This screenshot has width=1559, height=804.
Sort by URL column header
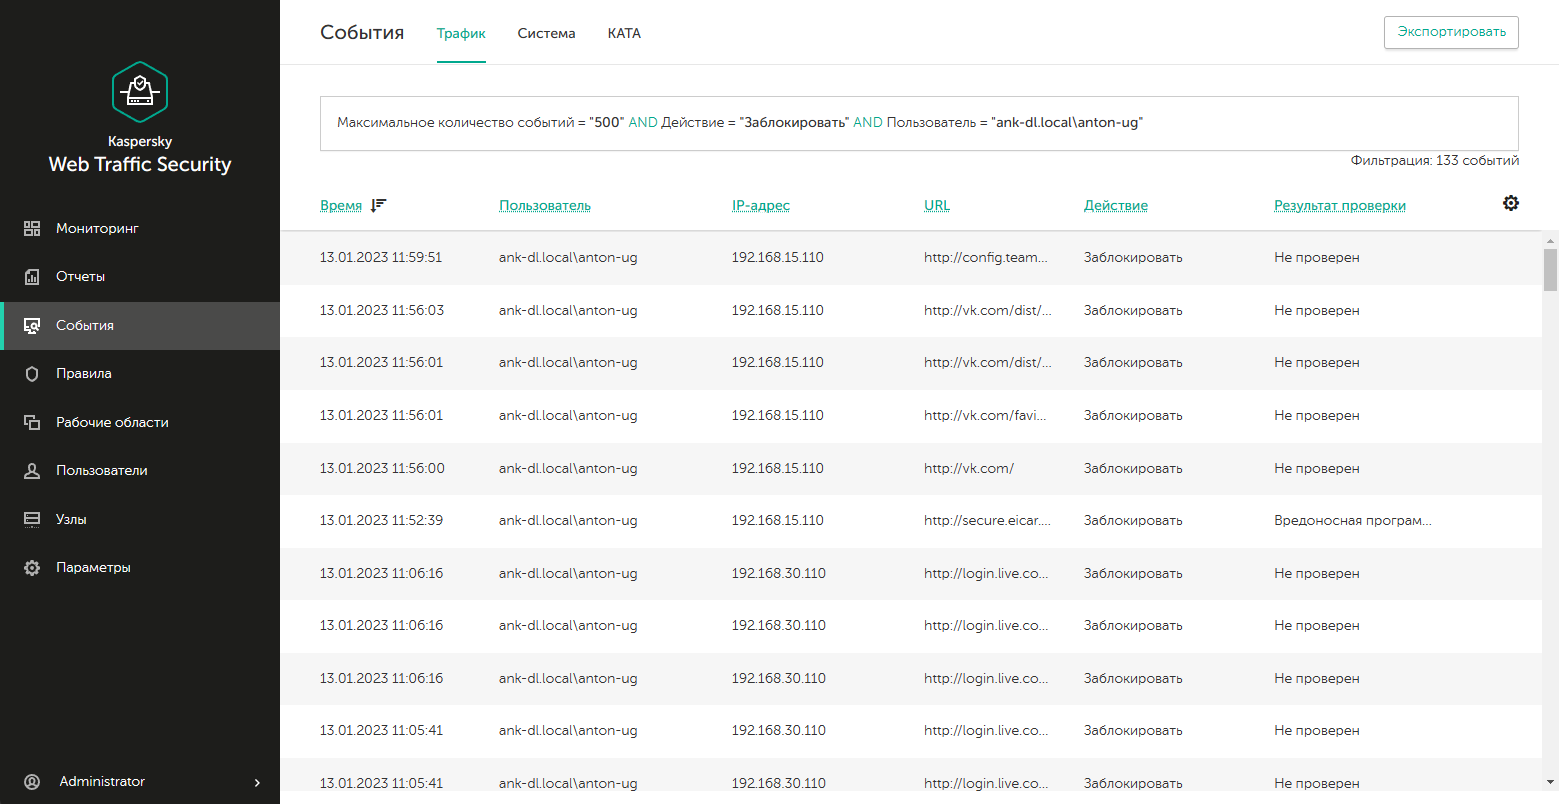tap(937, 205)
